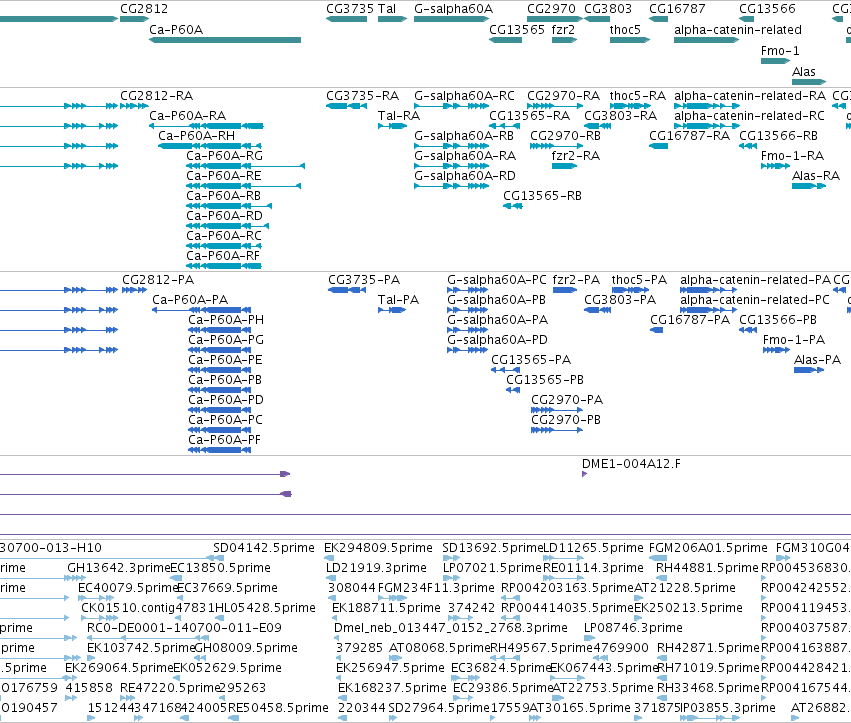Select the thoc5 gene label
Viewport: 851px width, 723px height.
(625, 29)
